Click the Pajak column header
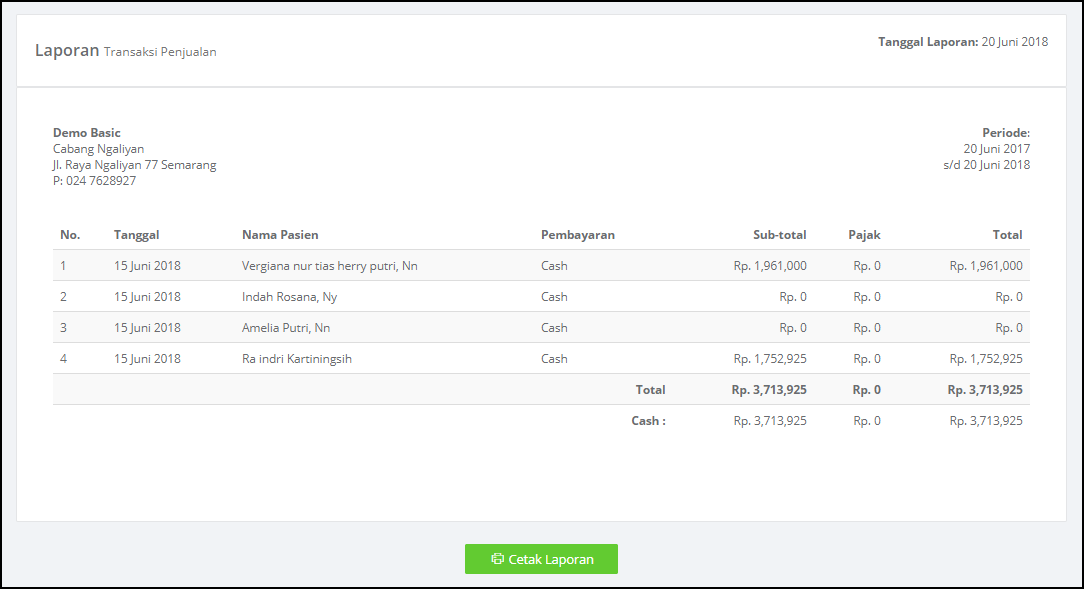 [864, 235]
